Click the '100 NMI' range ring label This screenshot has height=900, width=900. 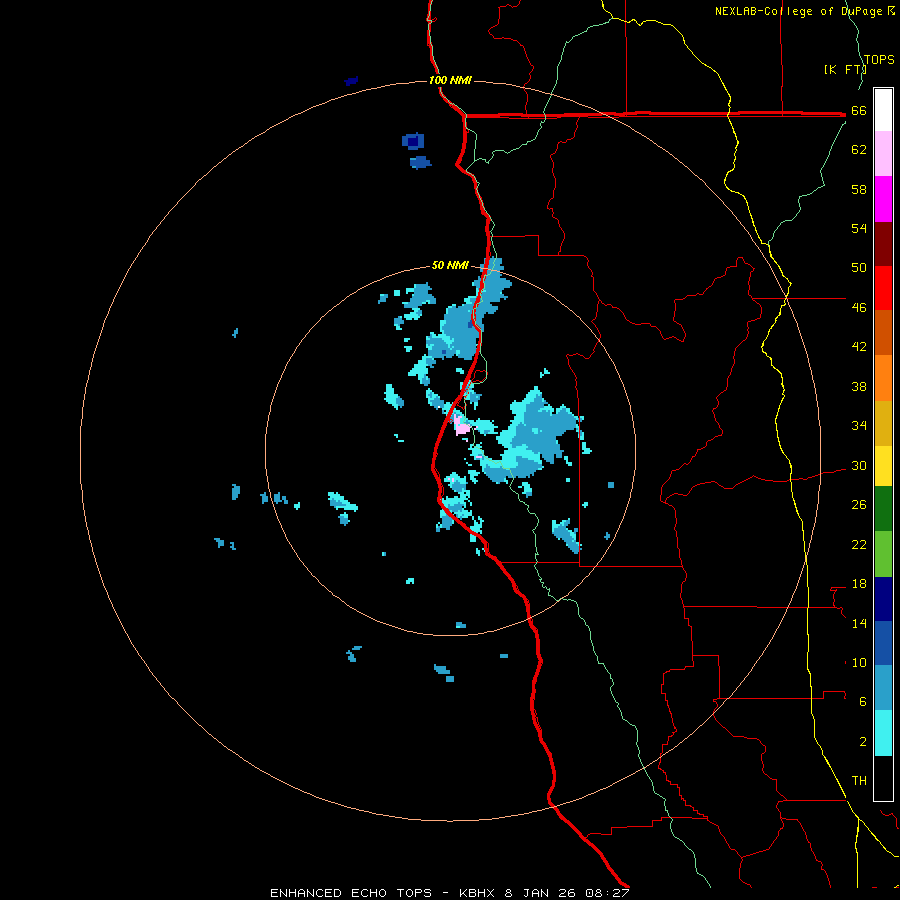[450, 80]
